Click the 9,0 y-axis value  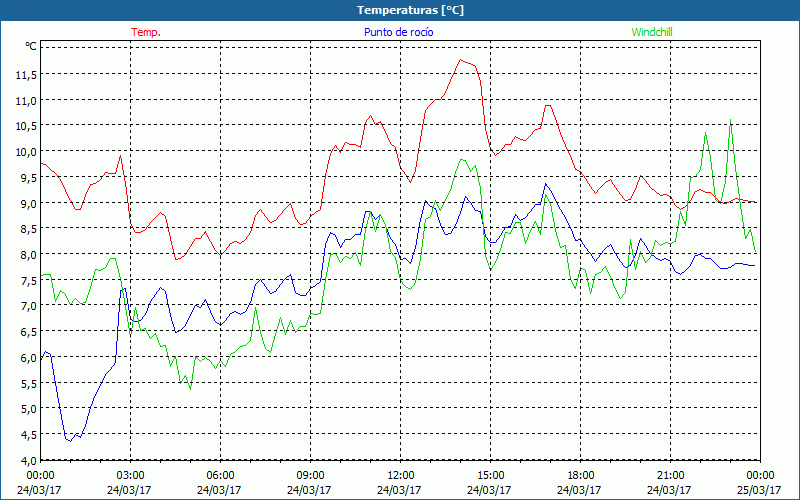pos(29,204)
